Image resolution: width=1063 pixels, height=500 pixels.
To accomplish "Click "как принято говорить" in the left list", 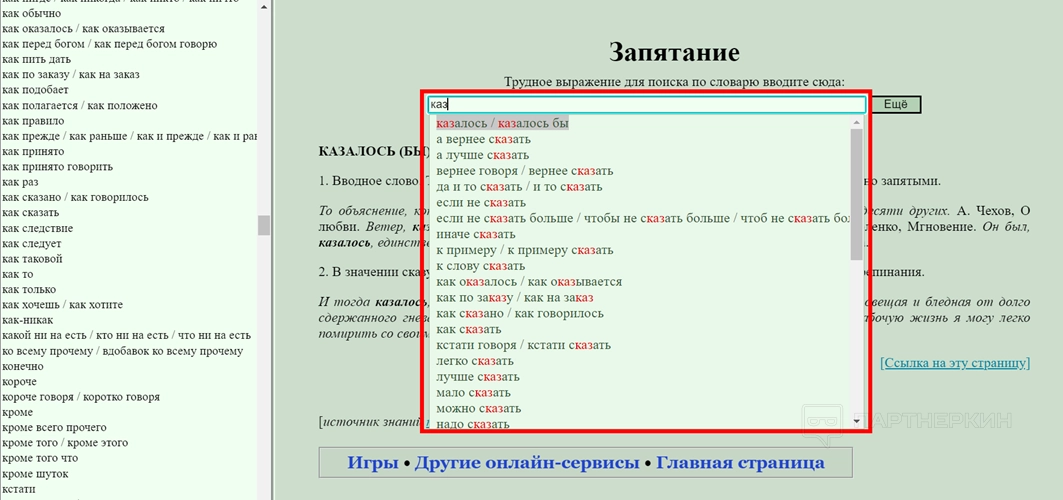I will pos(58,167).
